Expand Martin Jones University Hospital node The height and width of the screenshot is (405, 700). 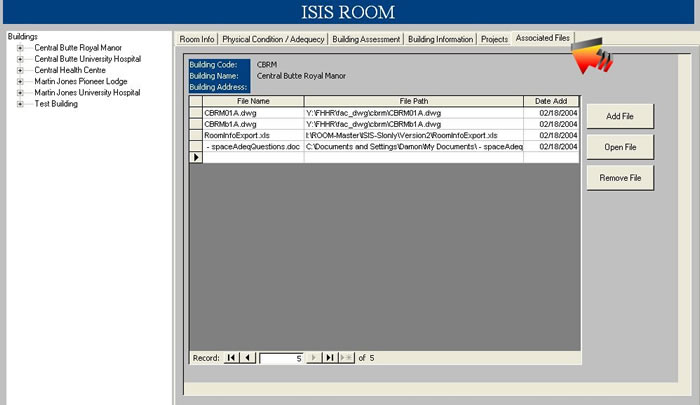[20, 92]
